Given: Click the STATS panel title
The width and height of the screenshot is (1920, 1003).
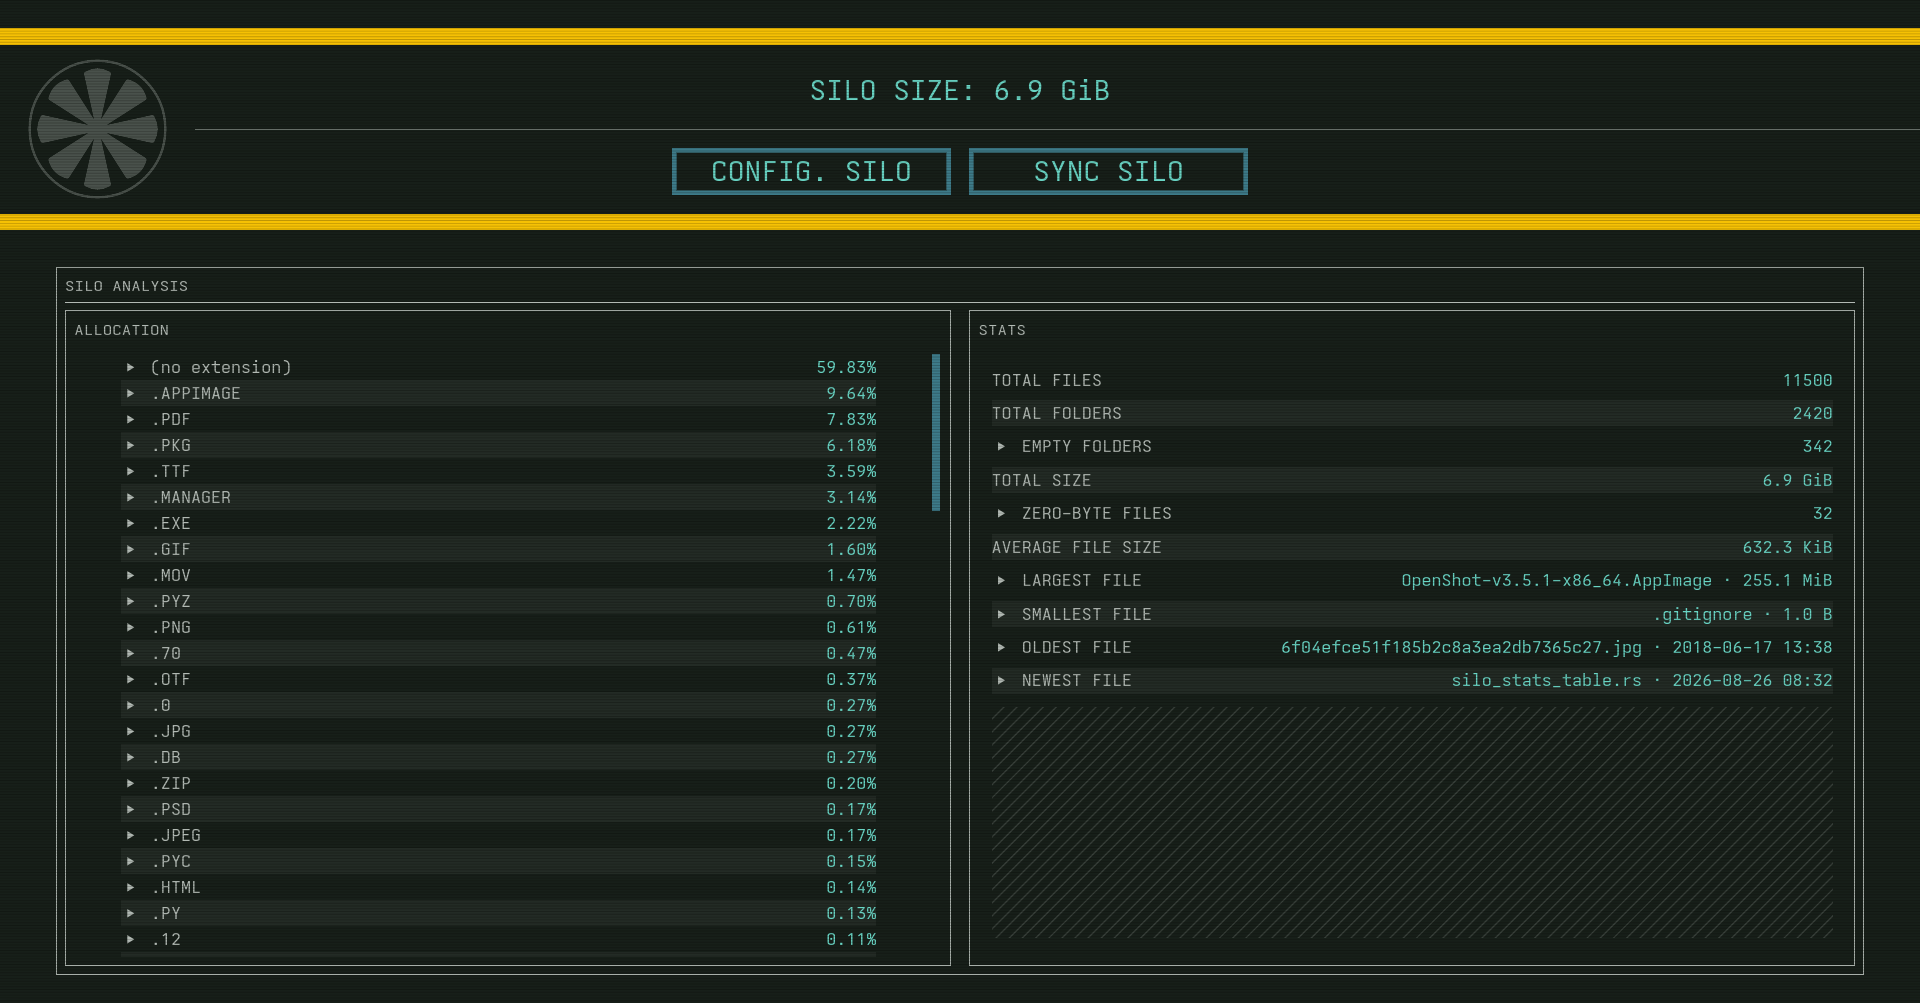Looking at the screenshot, I should point(1002,330).
